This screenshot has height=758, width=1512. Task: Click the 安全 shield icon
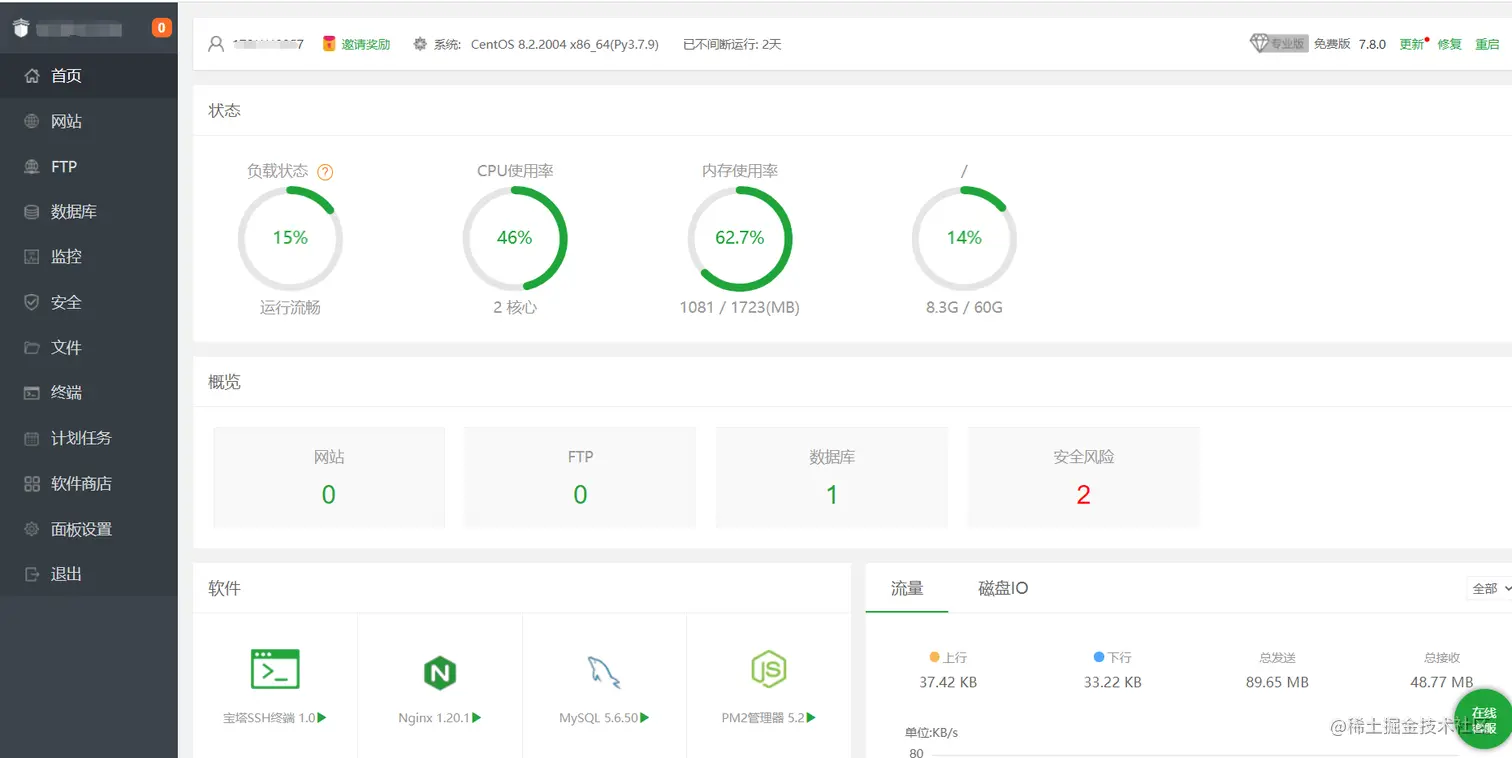(x=32, y=302)
